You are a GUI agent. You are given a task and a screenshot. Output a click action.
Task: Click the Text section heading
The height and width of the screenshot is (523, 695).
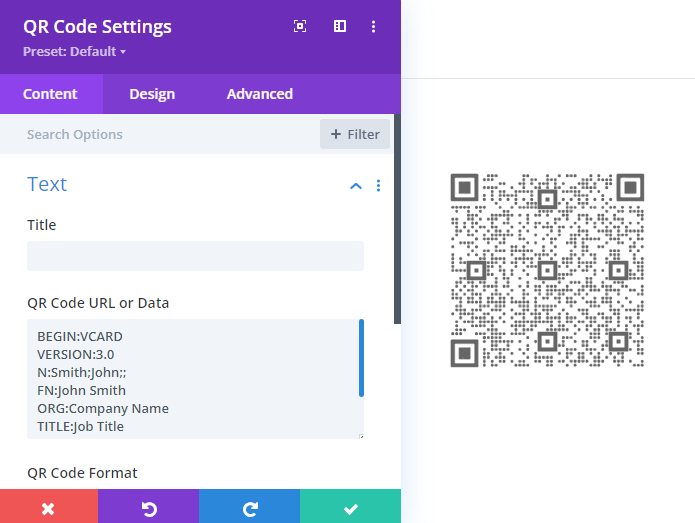(47, 184)
